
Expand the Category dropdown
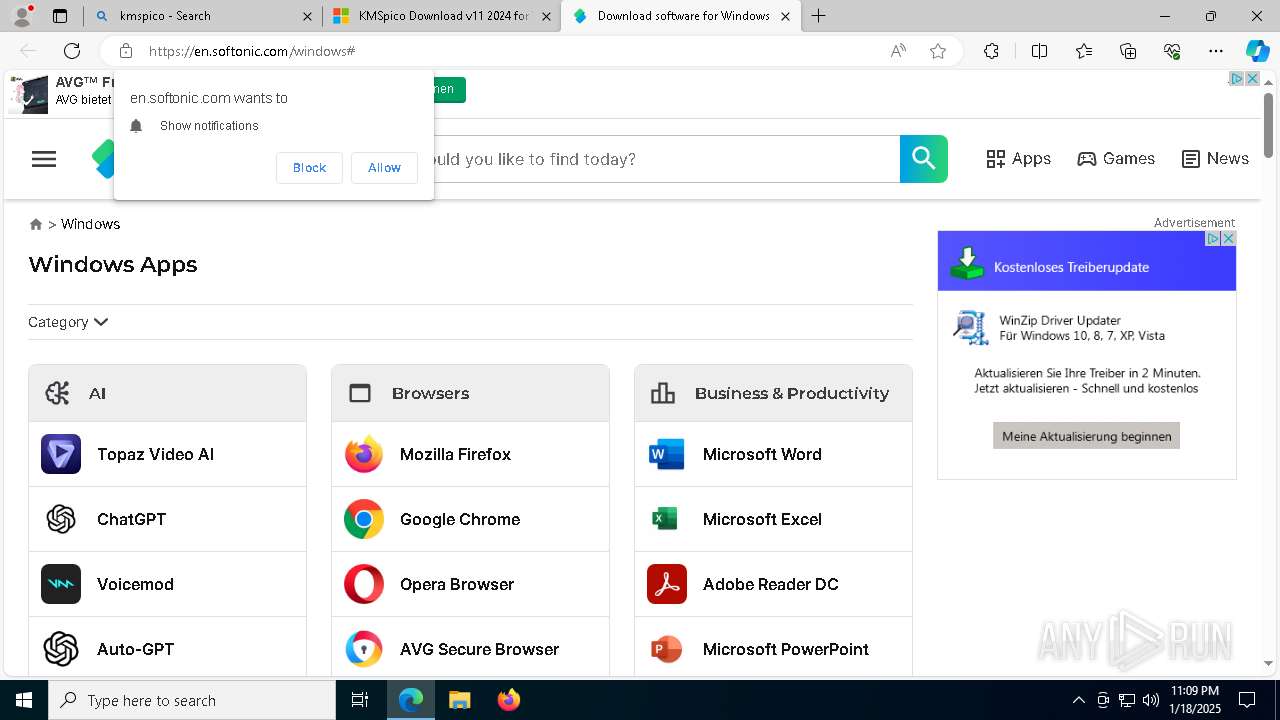pos(68,322)
